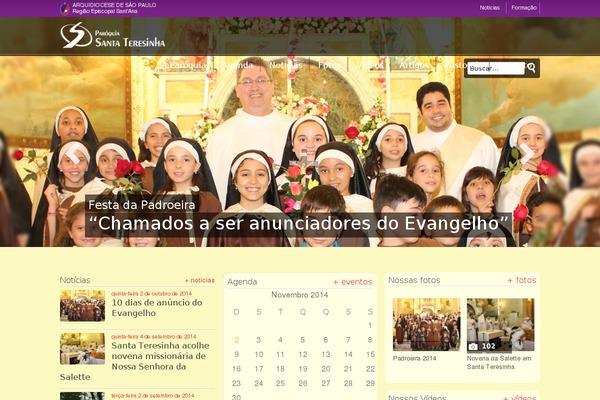Click date quinta-feira 2 de outubro de 2014
The image size is (600, 400).
(x=152, y=294)
